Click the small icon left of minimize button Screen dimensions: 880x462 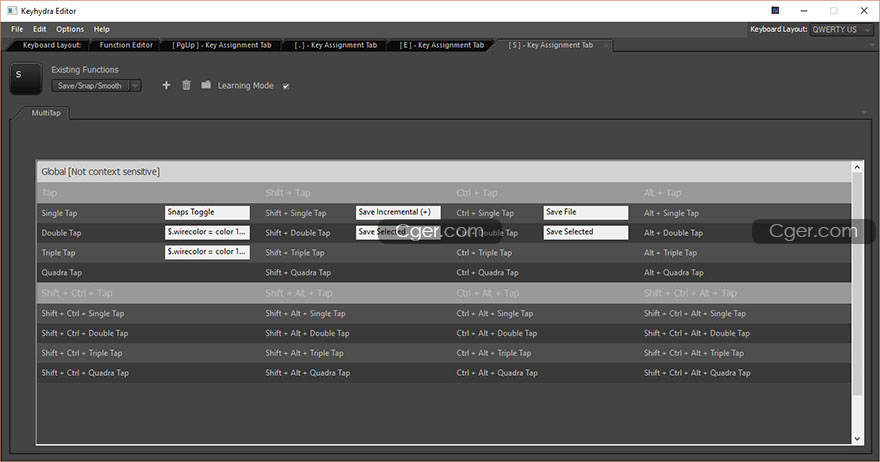click(x=777, y=9)
